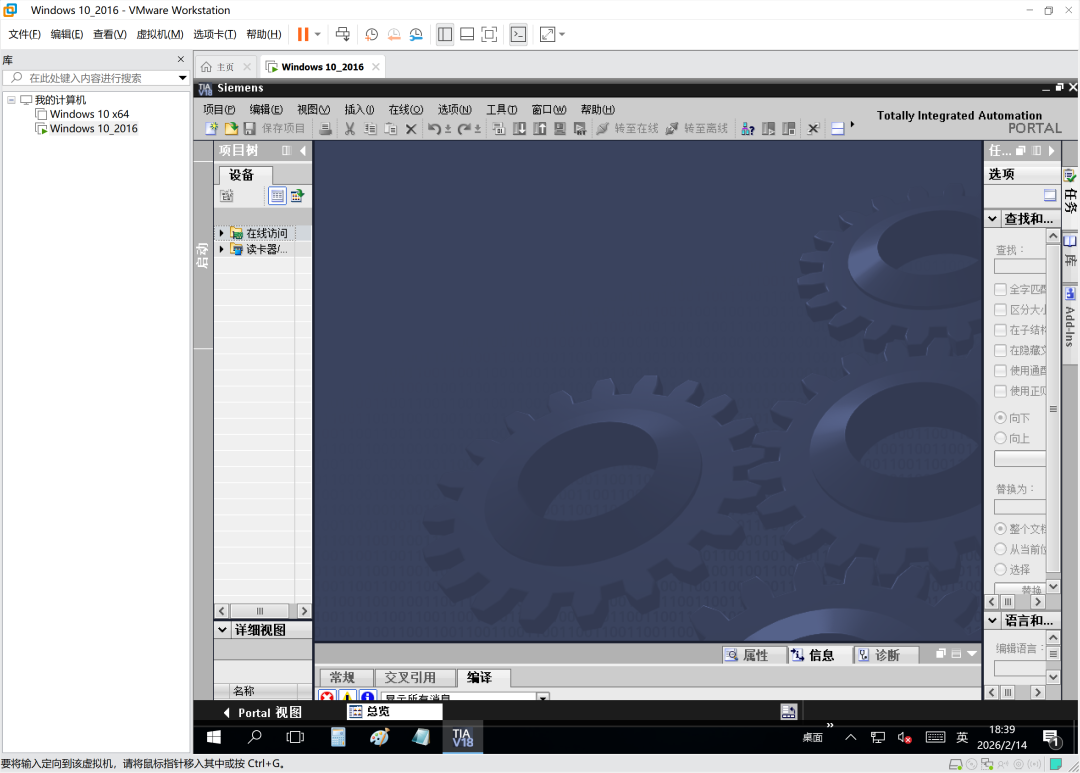Open VMware 虚拟机(M) menu
The width and height of the screenshot is (1080, 773).
tap(160, 34)
